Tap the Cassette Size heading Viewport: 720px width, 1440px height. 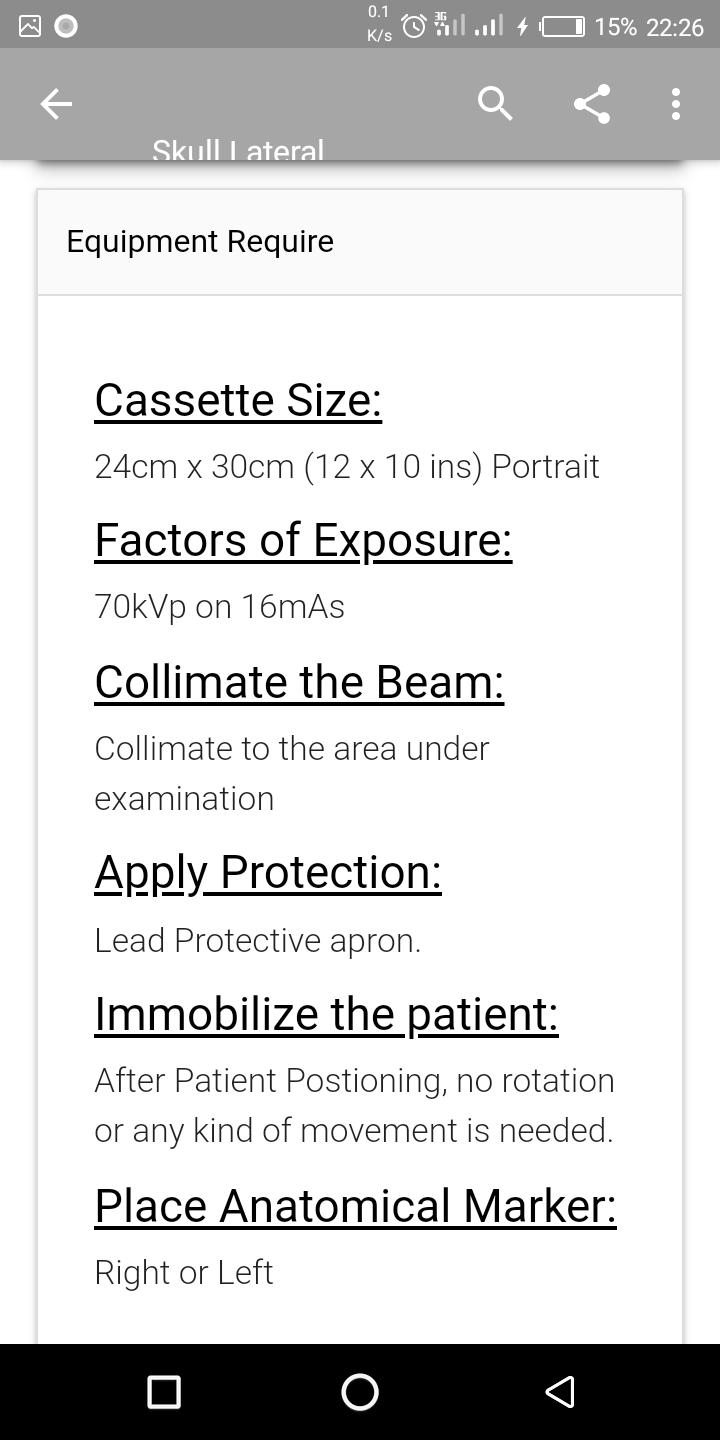point(238,400)
